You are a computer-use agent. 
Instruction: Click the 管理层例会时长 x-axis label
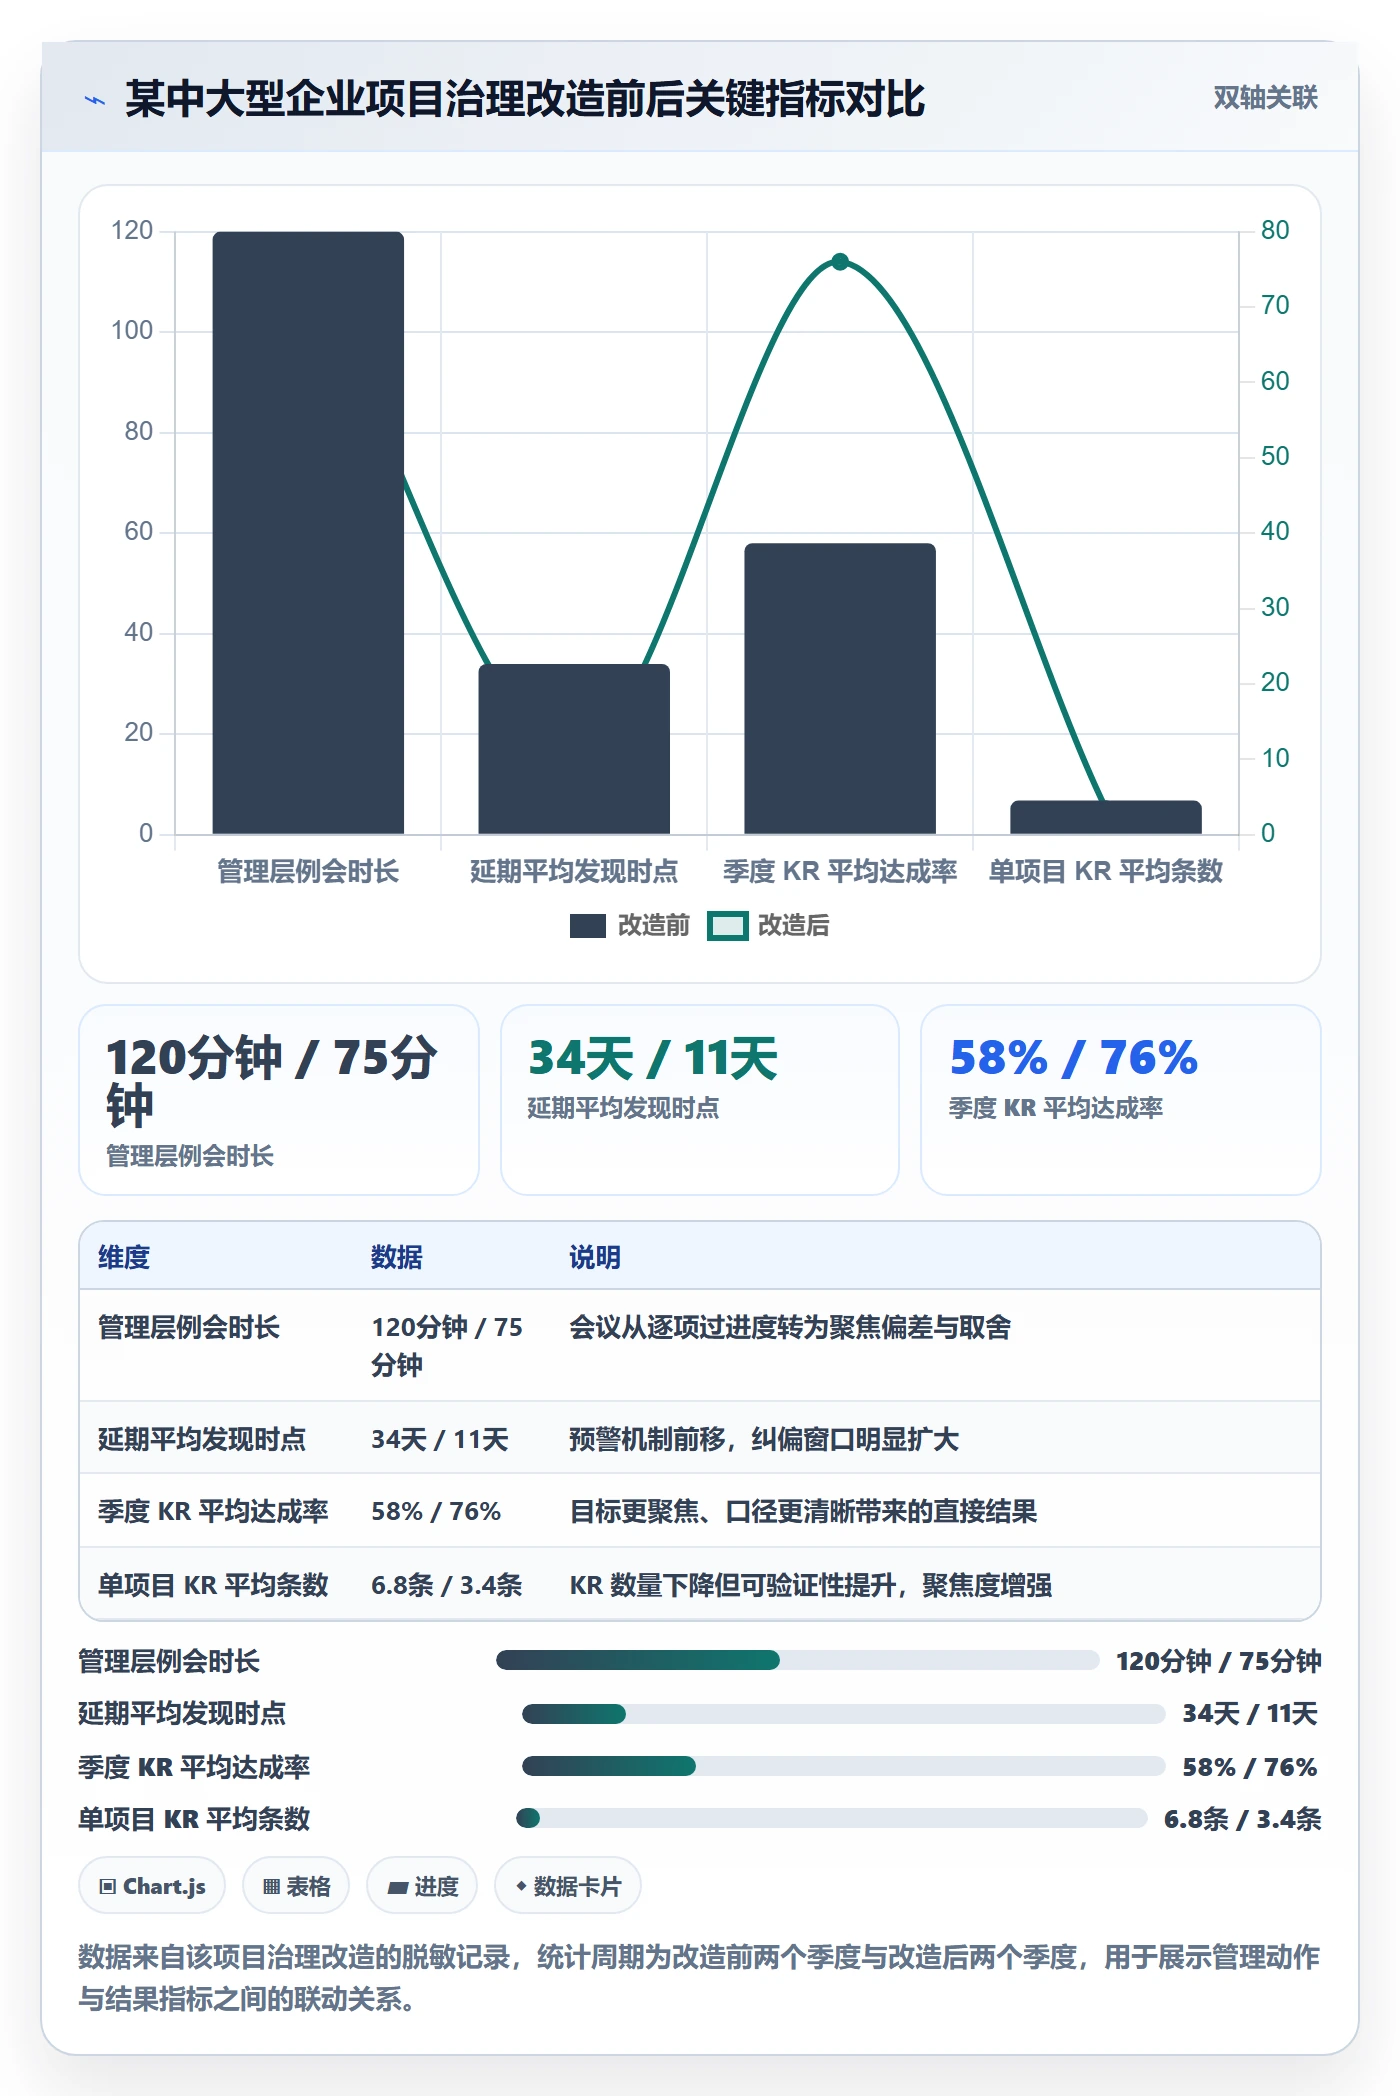308,871
